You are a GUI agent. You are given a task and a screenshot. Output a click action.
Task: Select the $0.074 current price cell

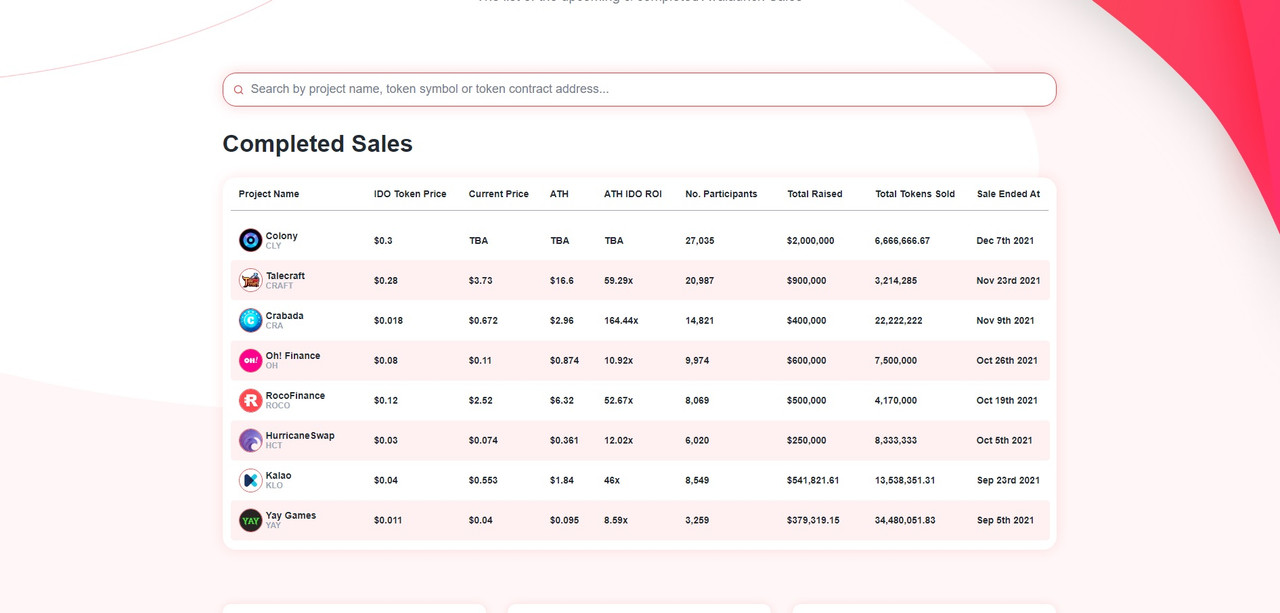(484, 441)
